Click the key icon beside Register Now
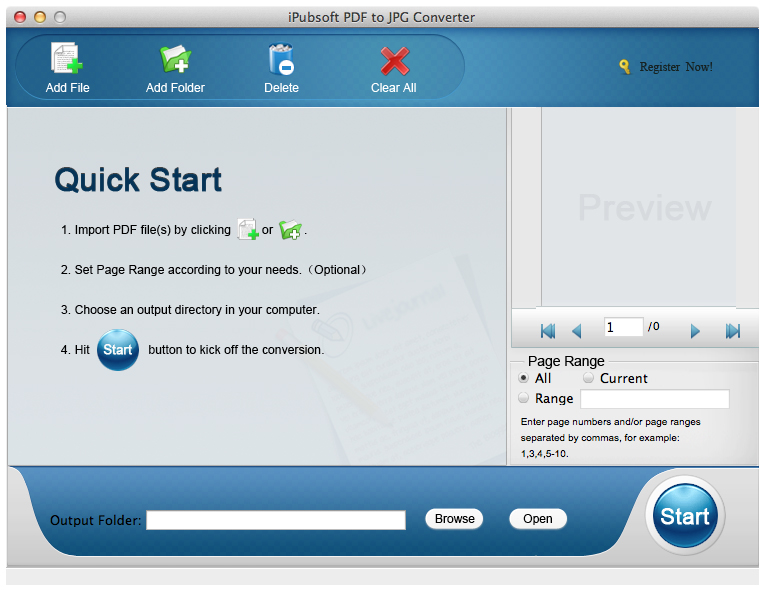Image resolution: width=768 pixels, height=590 pixels. [x=624, y=67]
